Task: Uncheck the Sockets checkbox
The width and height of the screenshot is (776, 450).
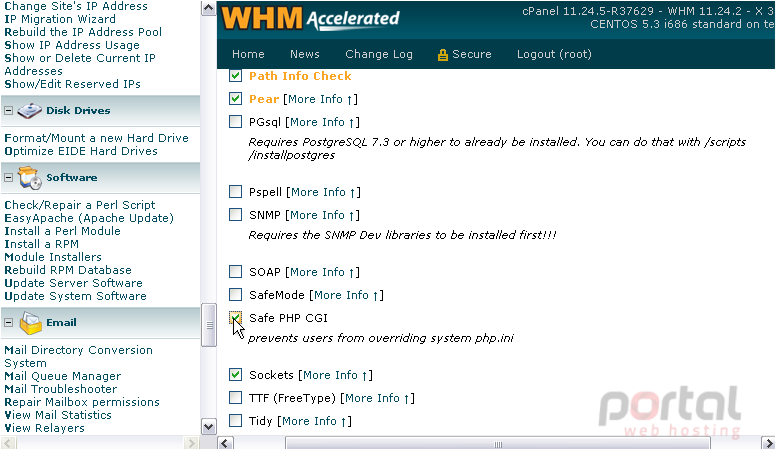Action: (x=236, y=374)
